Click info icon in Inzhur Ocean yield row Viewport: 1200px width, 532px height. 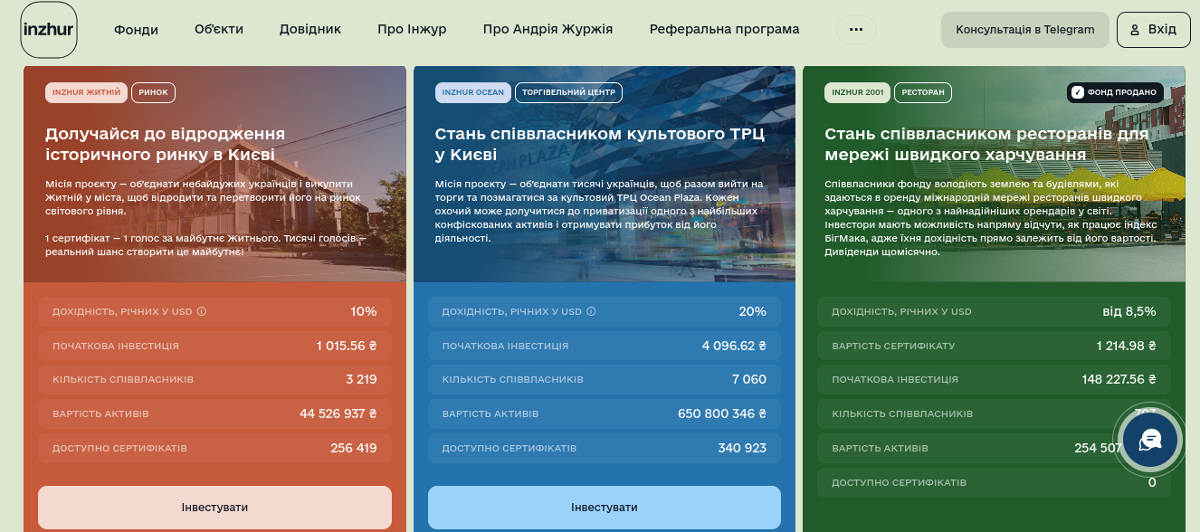[591, 312]
